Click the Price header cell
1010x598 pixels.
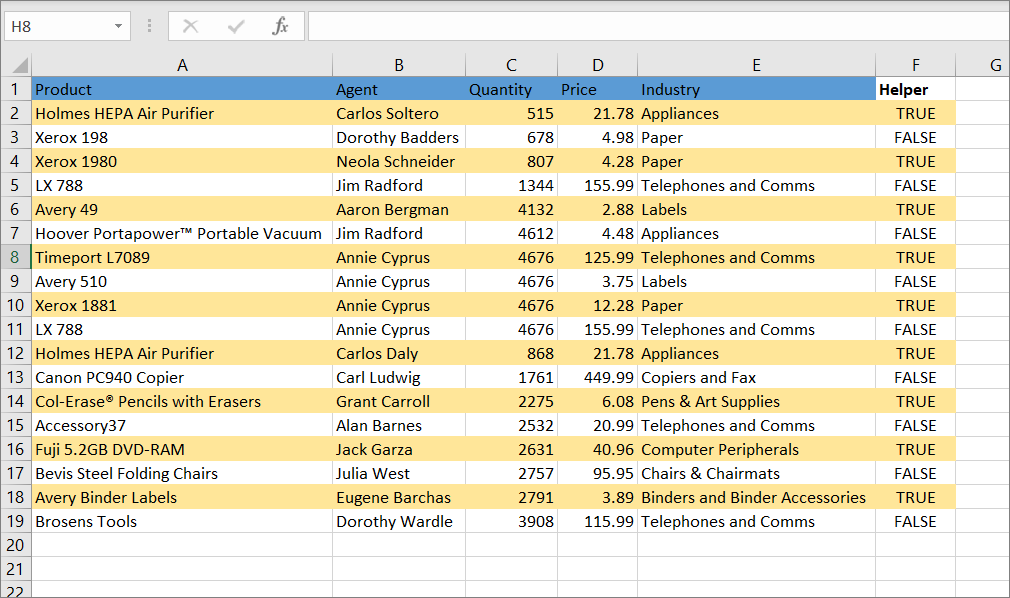coord(598,89)
